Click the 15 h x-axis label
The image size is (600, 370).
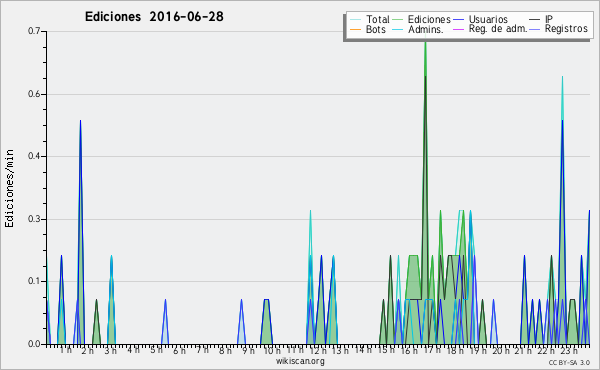(386, 350)
